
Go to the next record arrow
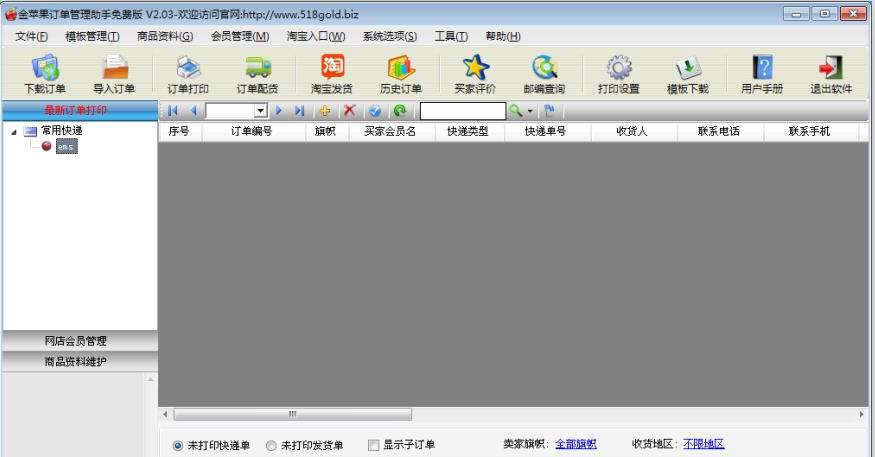click(279, 110)
